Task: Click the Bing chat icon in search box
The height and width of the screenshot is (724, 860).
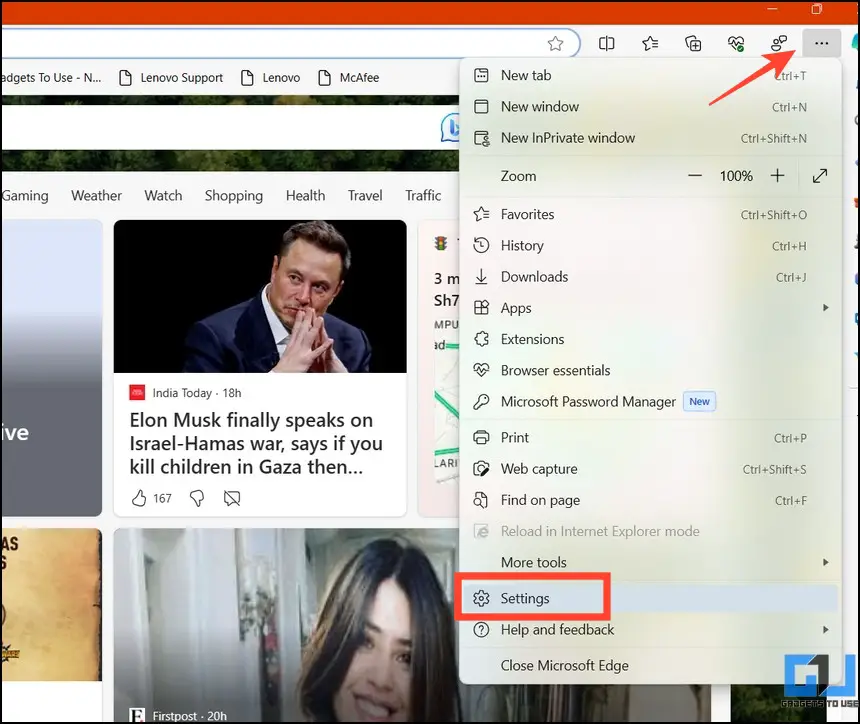Action: tap(451, 128)
